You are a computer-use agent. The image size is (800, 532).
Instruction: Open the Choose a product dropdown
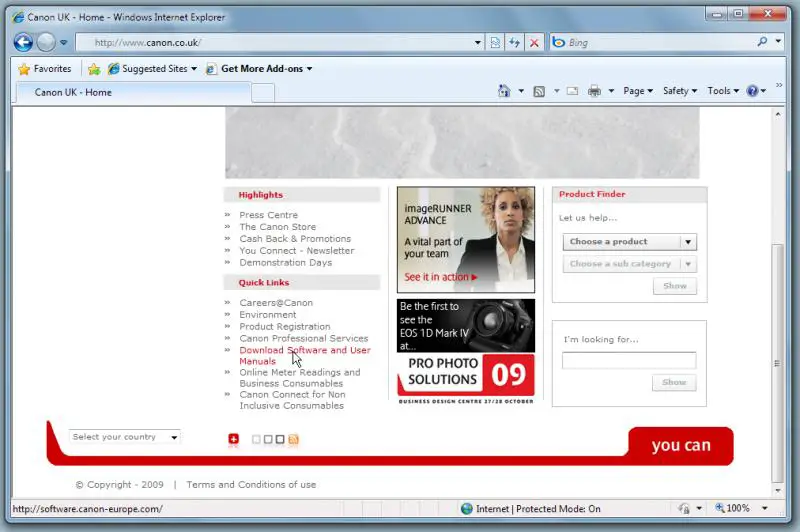click(x=630, y=242)
